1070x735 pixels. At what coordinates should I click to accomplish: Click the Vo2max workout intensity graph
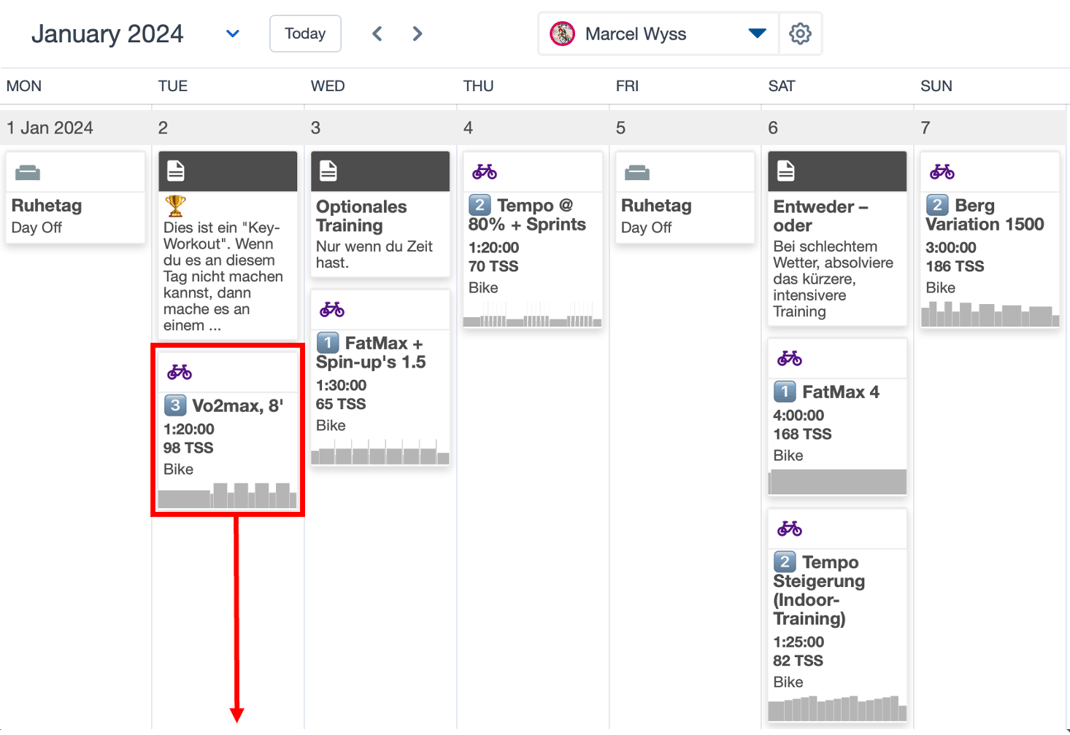click(228, 494)
